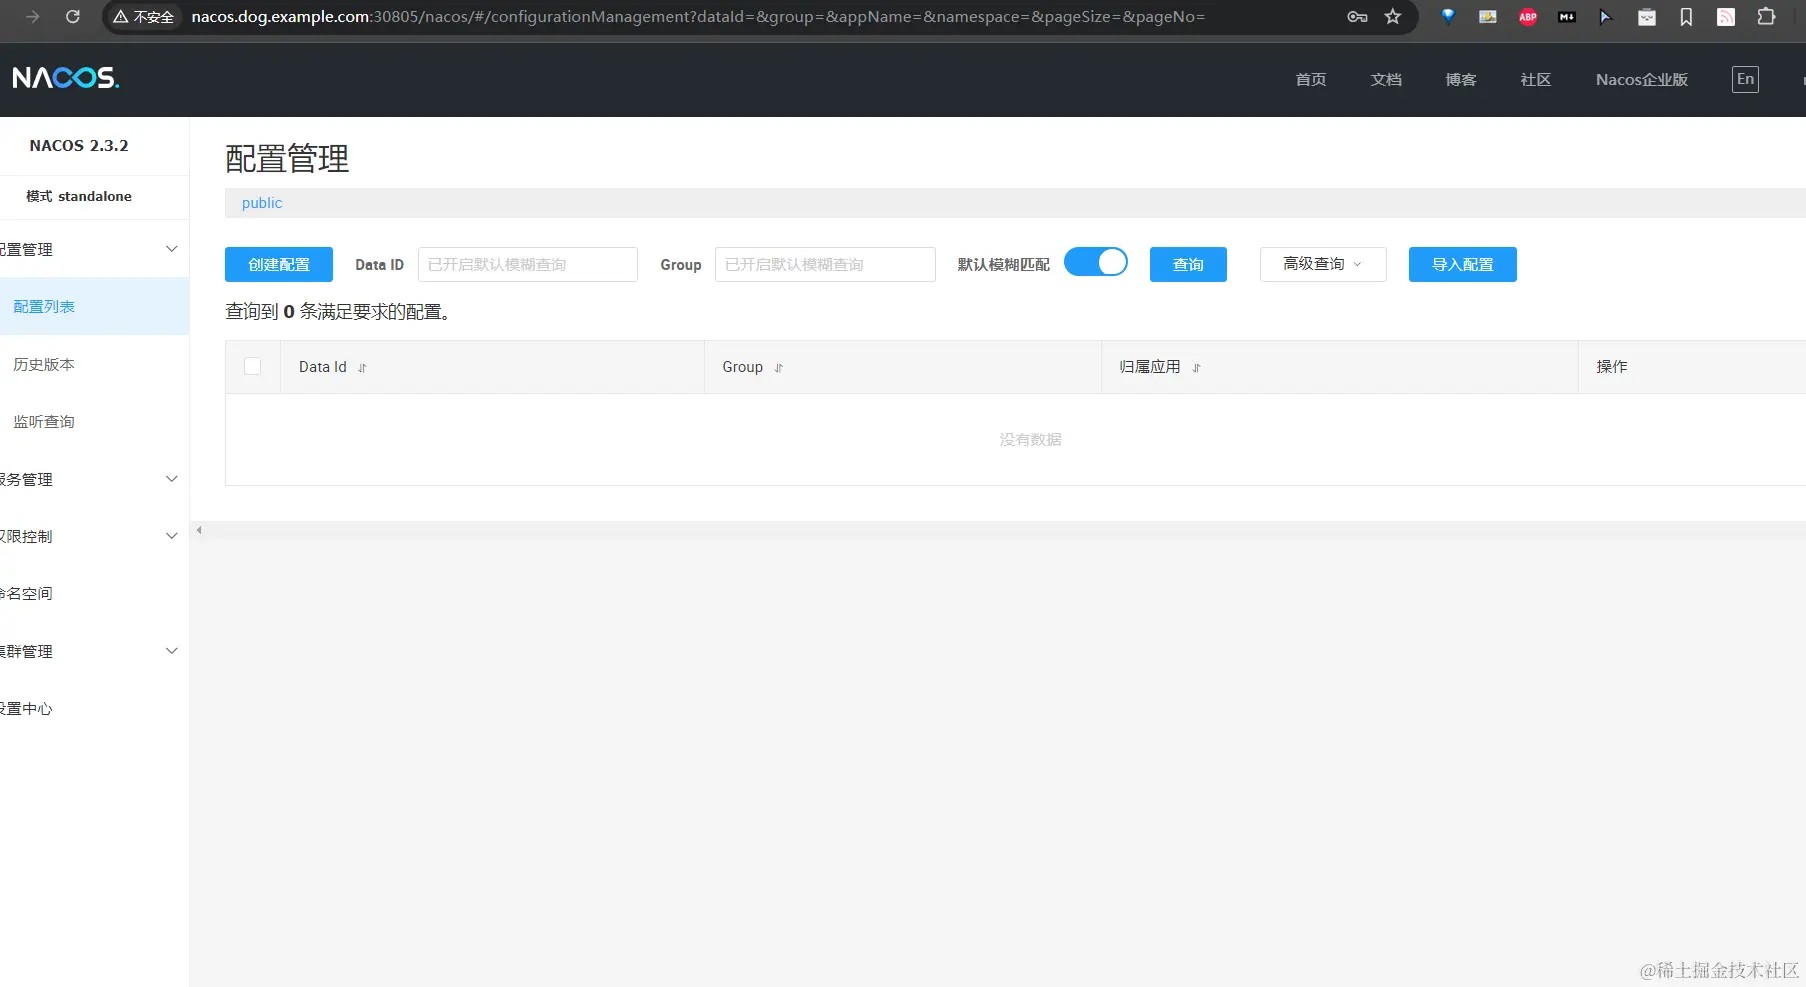Viewport: 1806px width, 987px height.
Task: Click the 导入配置 button
Action: pyautogui.click(x=1462, y=264)
